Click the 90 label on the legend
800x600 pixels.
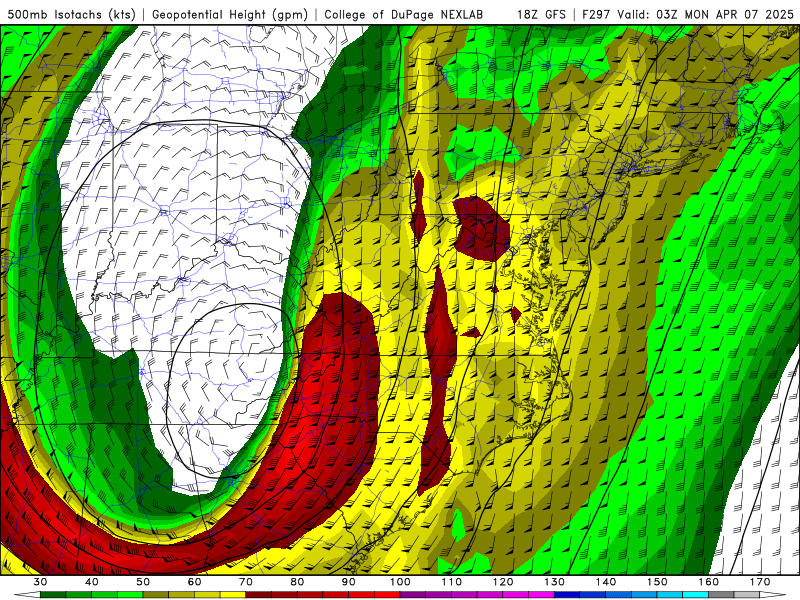349,582
